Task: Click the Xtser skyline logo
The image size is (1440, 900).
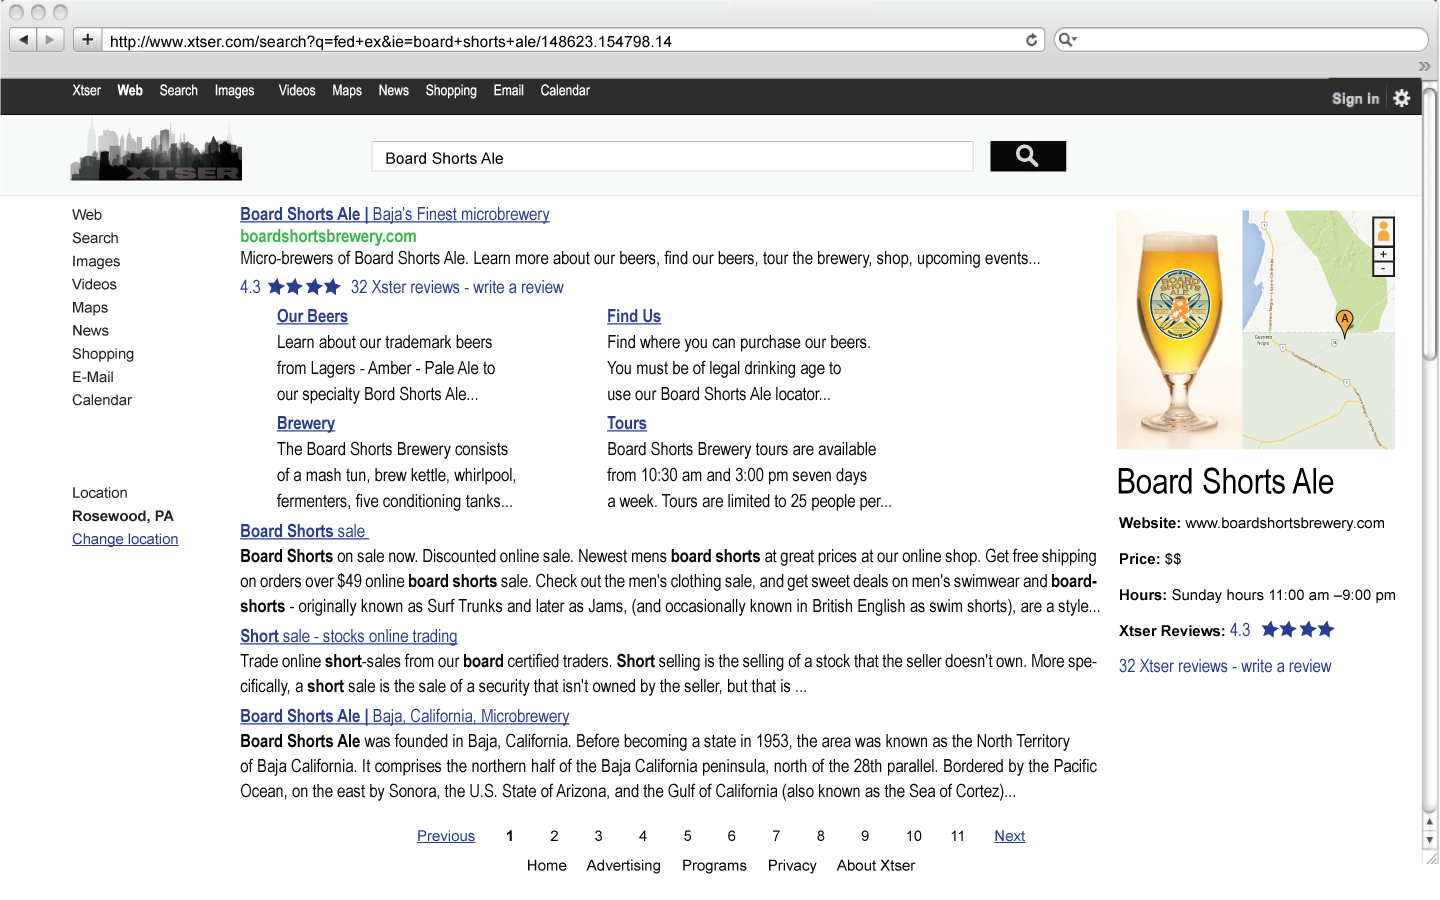Action: click(156, 151)
